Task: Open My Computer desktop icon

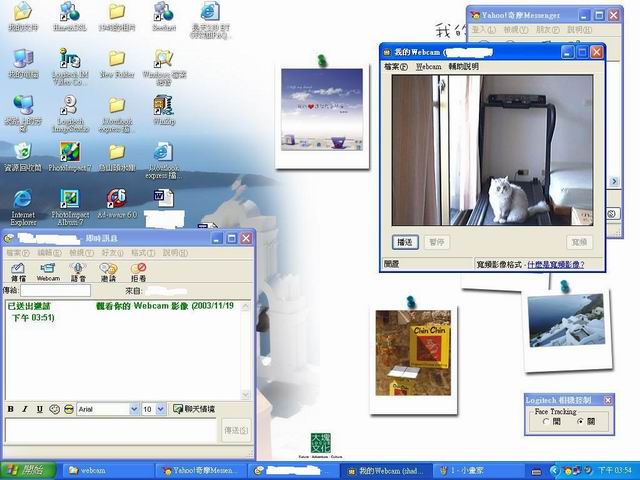Action: 23,63
